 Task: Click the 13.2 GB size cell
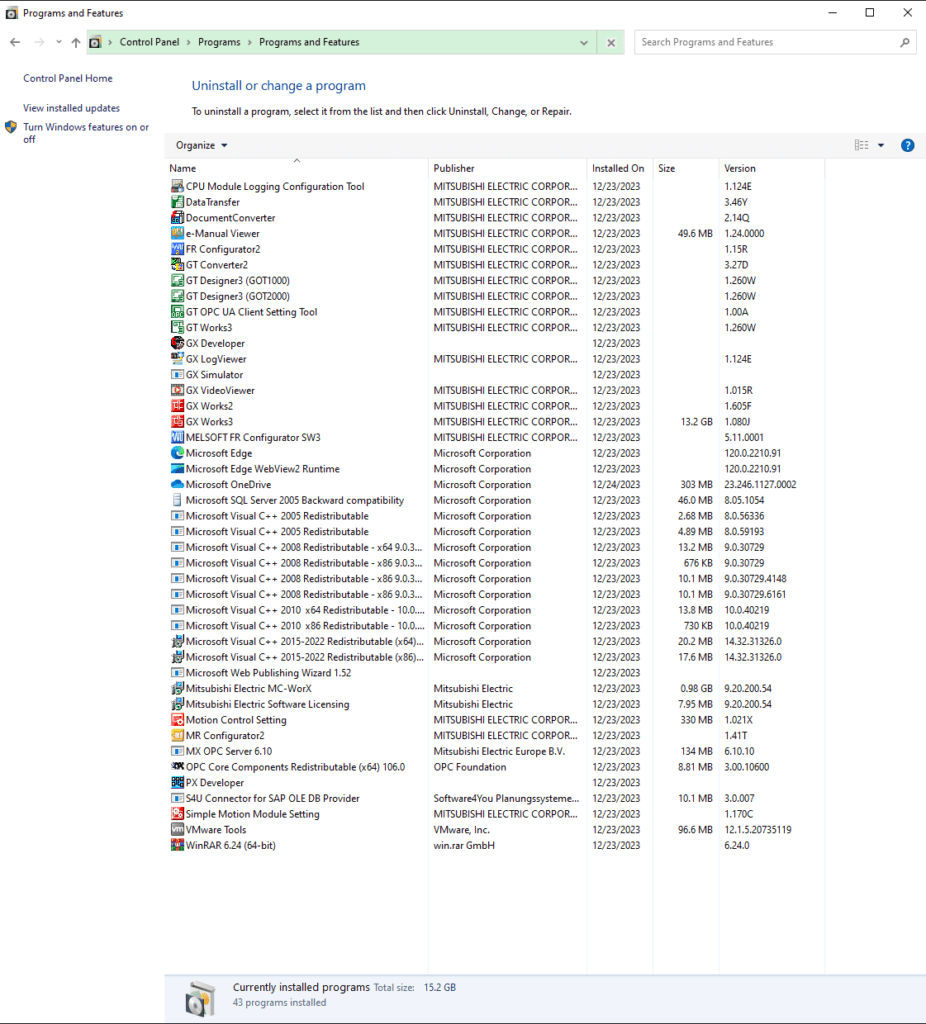[696, 421]
